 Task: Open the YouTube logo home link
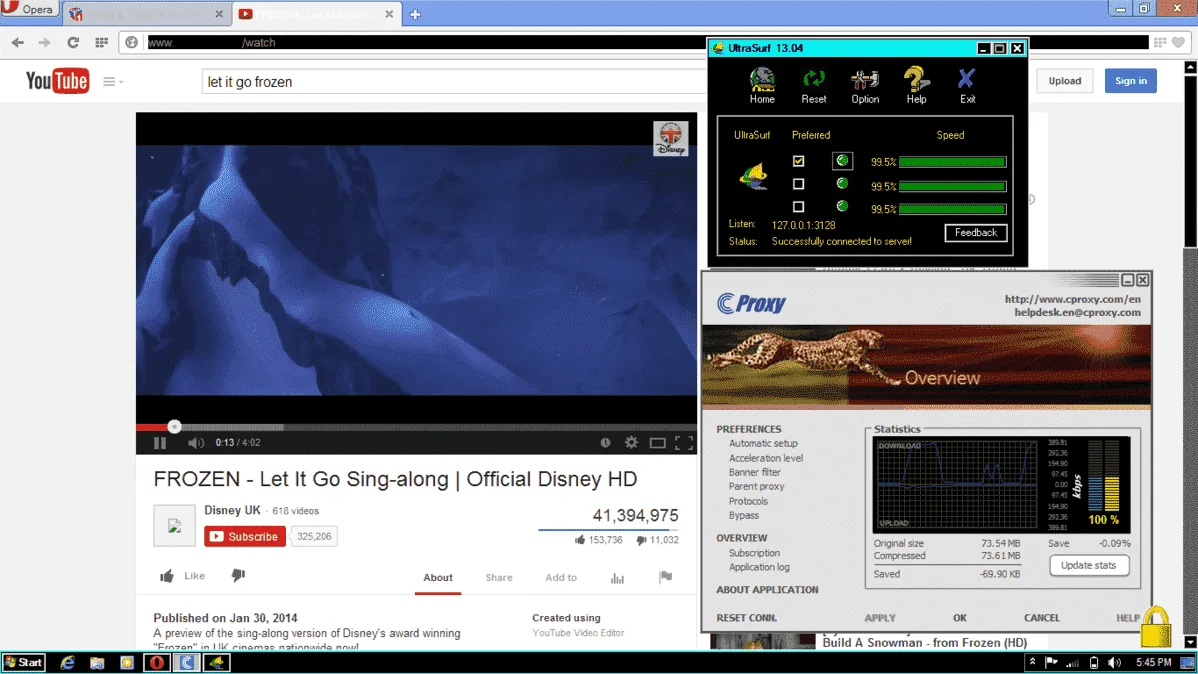[57, 81]
